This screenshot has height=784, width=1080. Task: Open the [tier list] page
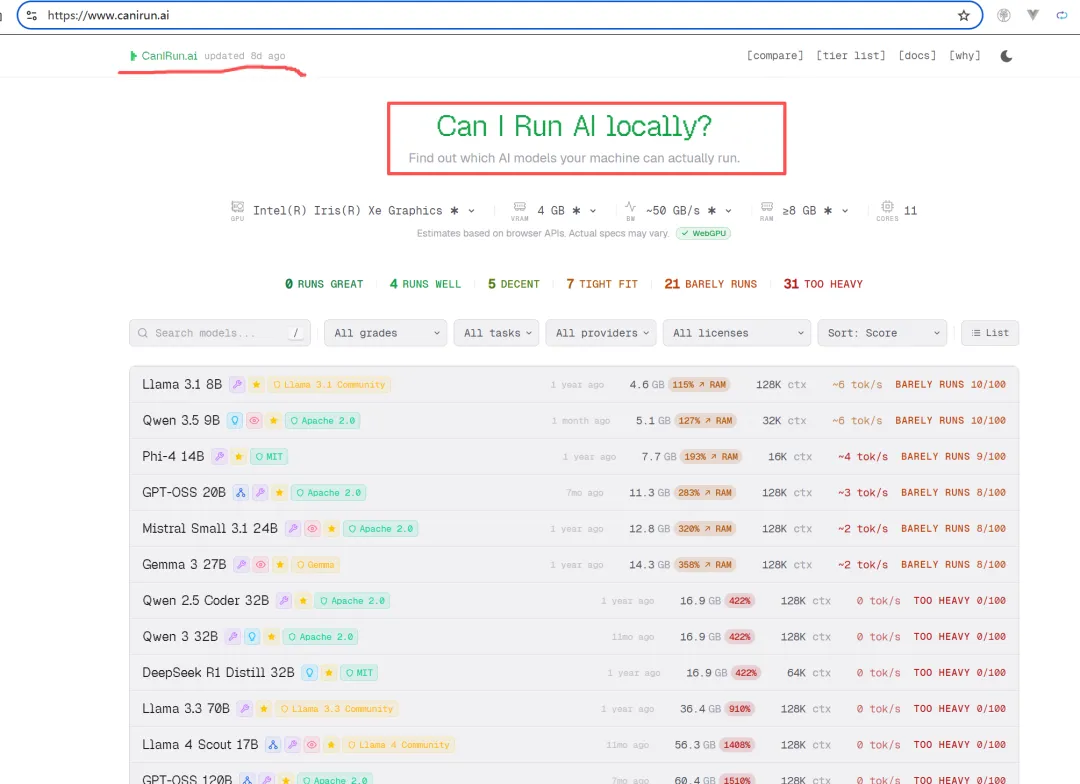click(x=851, y=55)
